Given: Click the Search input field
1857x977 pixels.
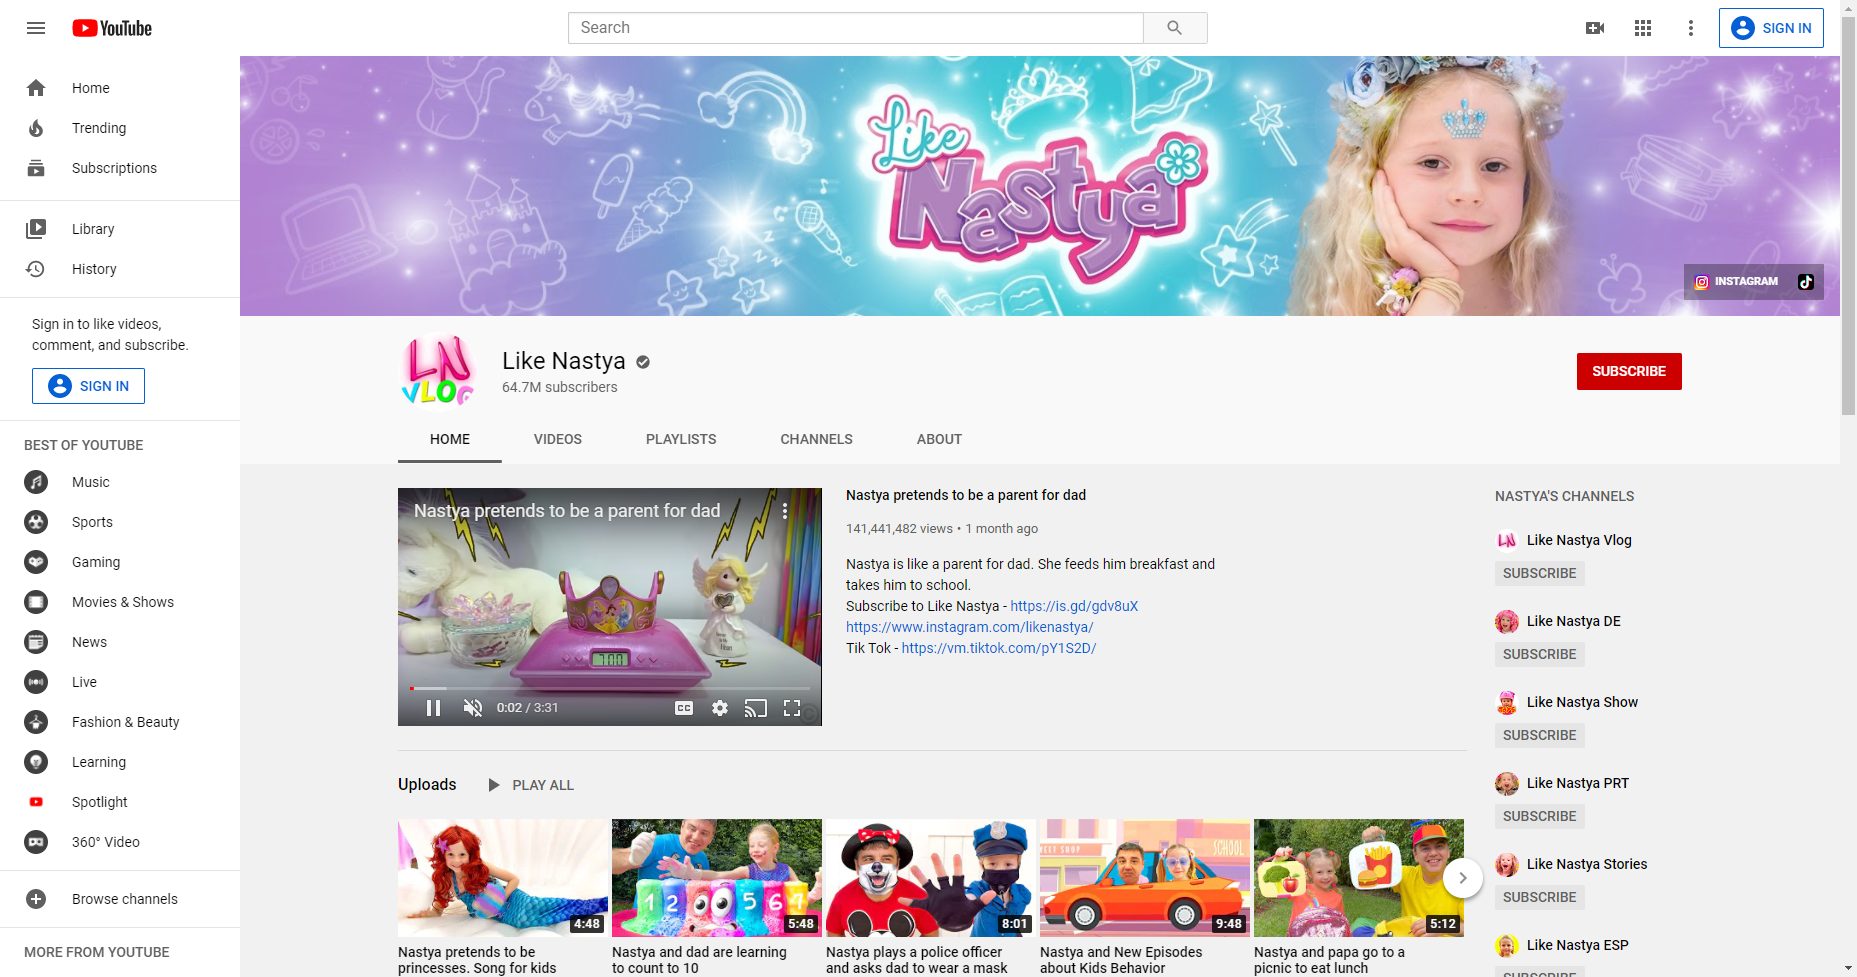Looking at the screenshot, I should click(856, 28).
